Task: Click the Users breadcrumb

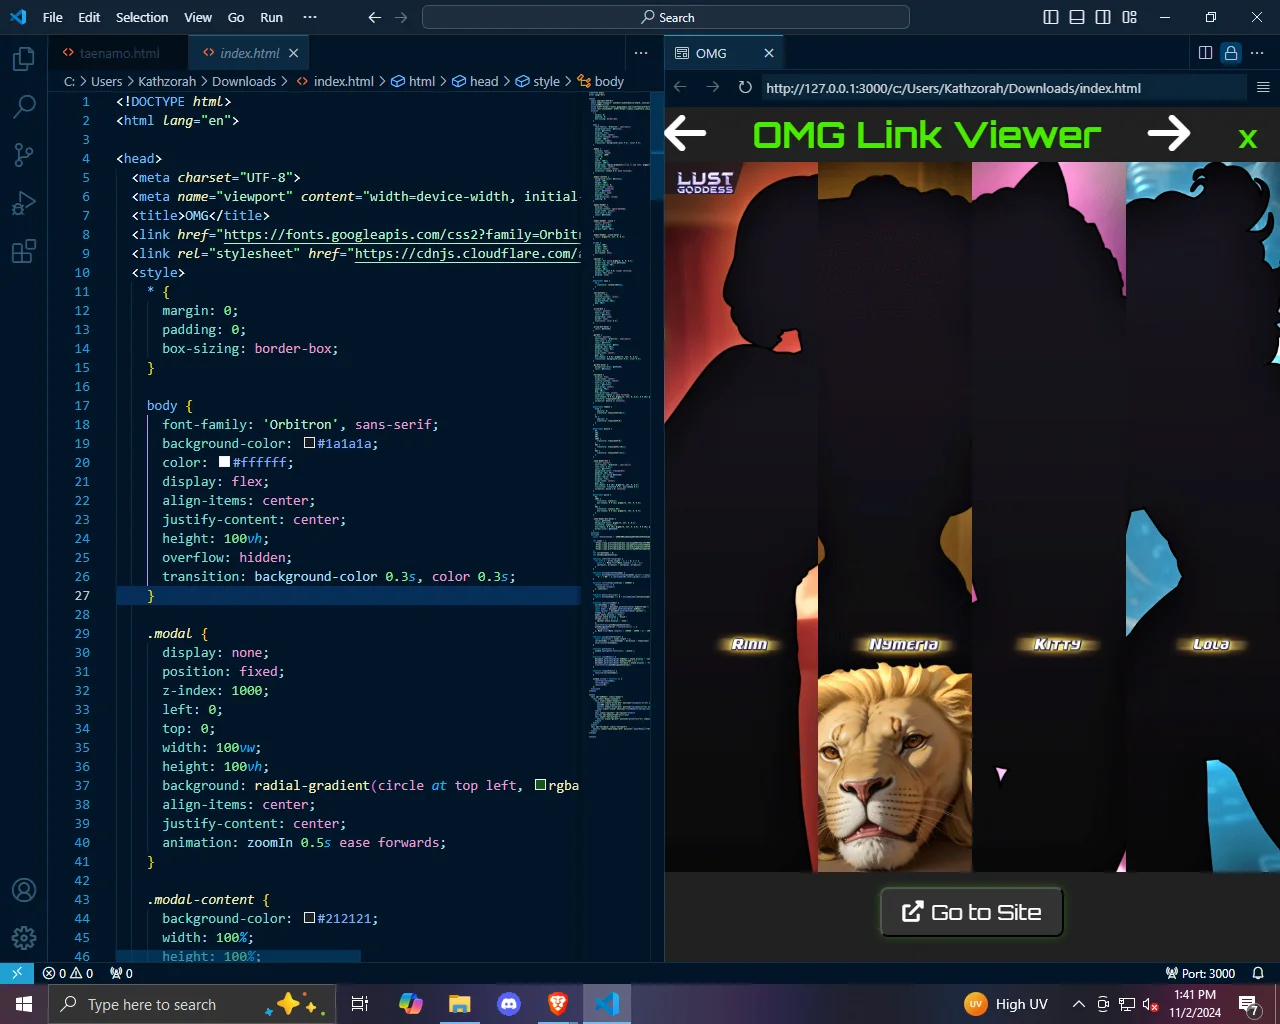Action: (x=106, y=81)
